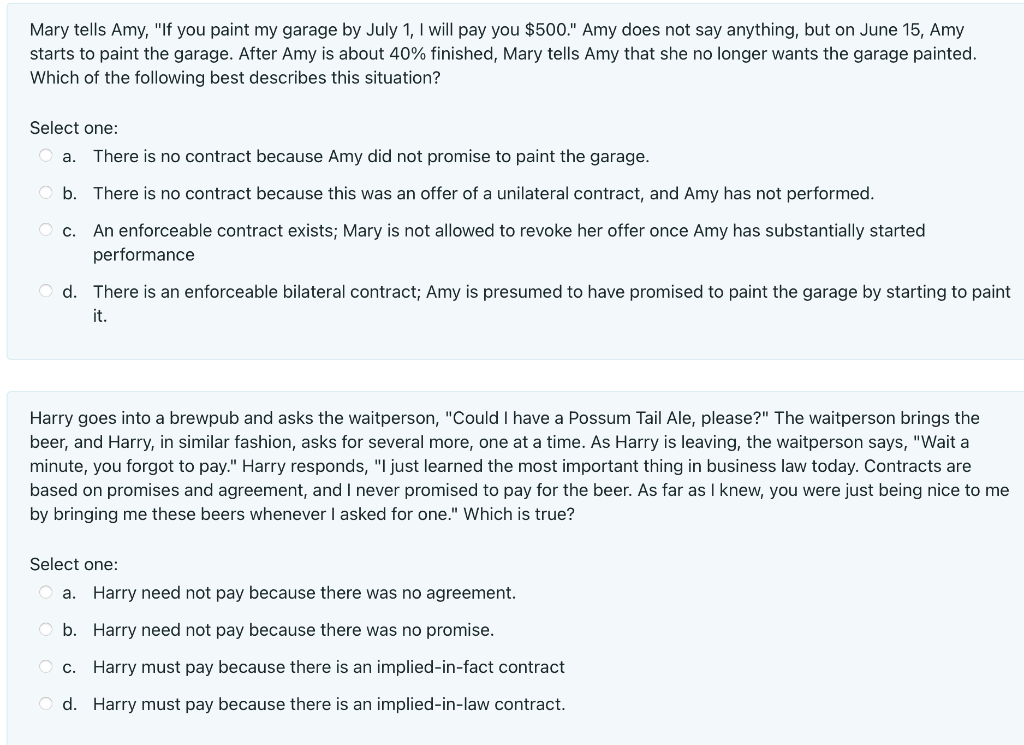
Task: Click the second 'Select one:' label
Action: click(74, 564)
